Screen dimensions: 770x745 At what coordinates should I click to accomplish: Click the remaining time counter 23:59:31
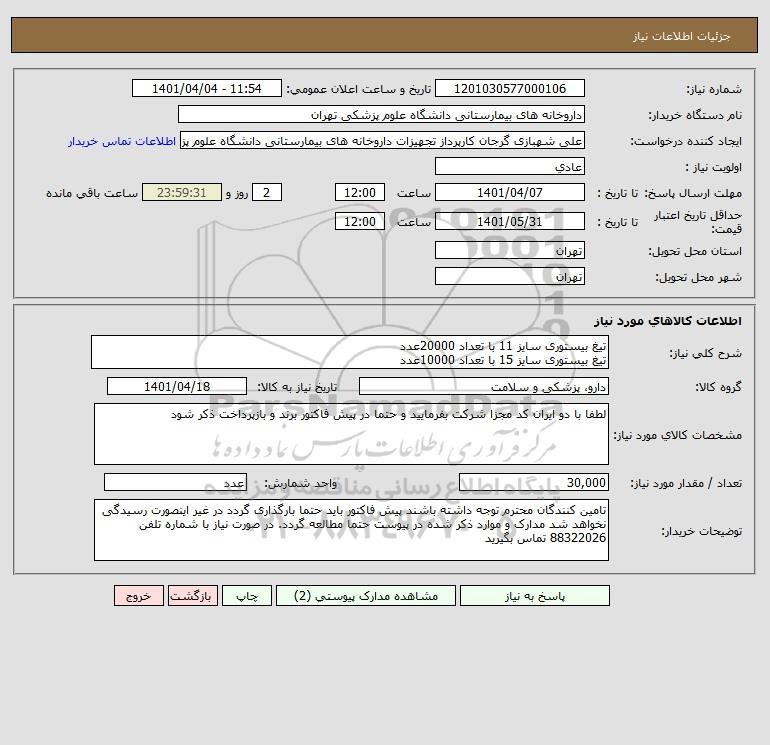point(182,193)
